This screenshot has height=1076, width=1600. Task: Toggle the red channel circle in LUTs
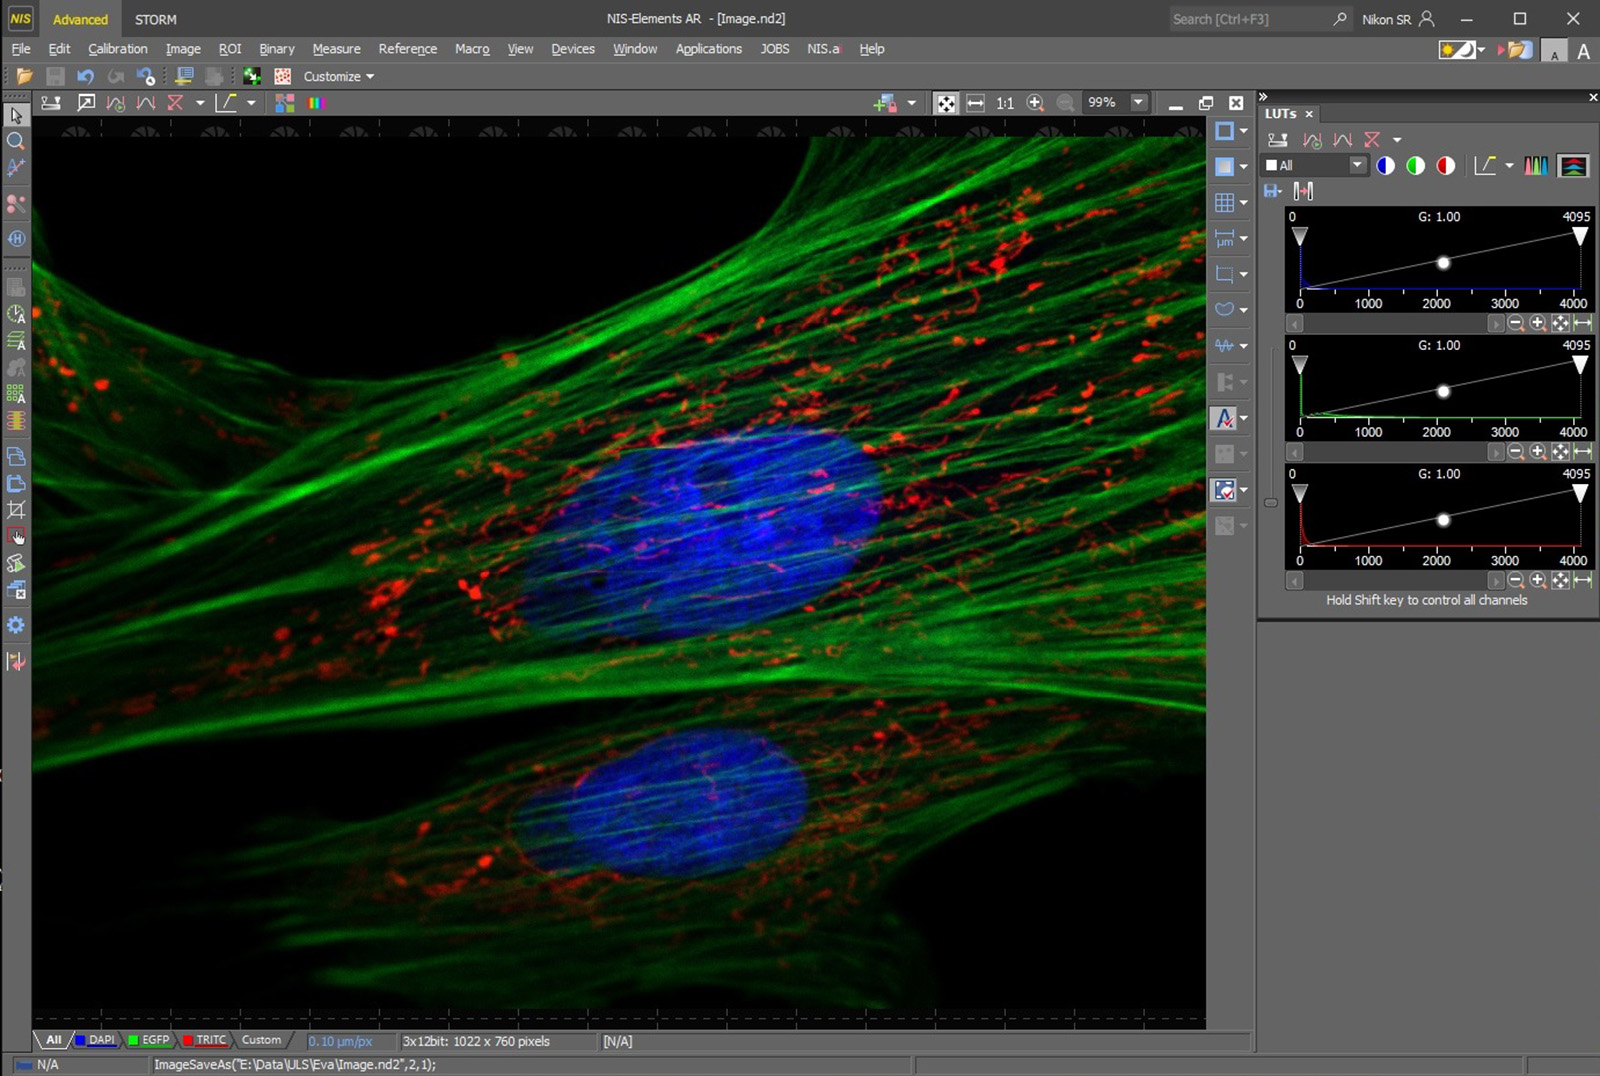tap(1446, 166)
